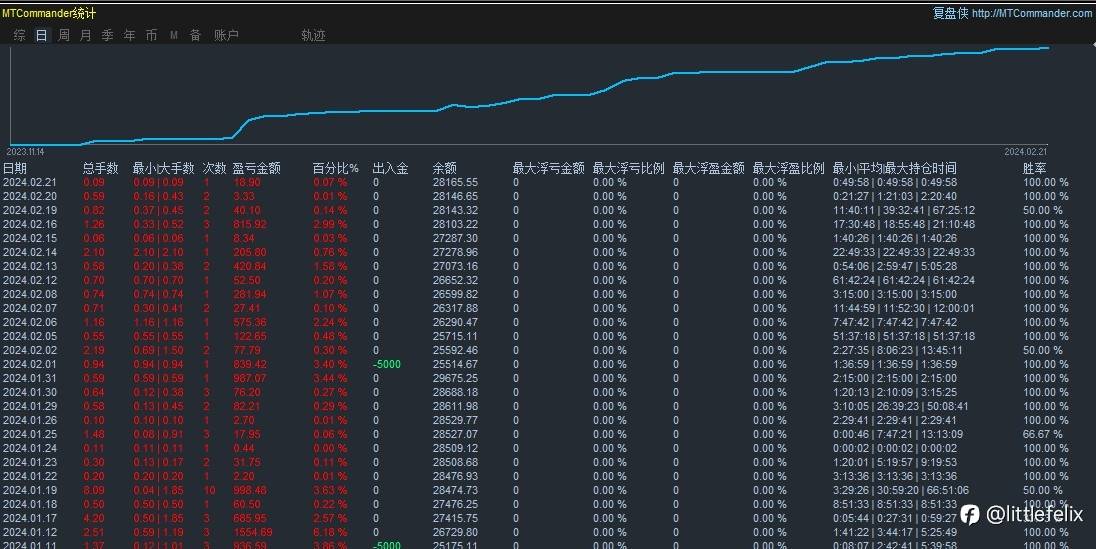The height and width of the screenshot is (549, 1096).
Task: Click holding time 11:40:11 | 39:32:41 | 67:25:12
Action: (904, 211)
